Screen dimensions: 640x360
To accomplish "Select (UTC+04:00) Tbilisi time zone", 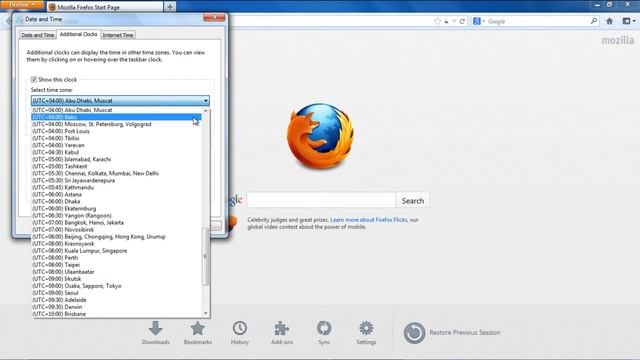I will point(116,138).
